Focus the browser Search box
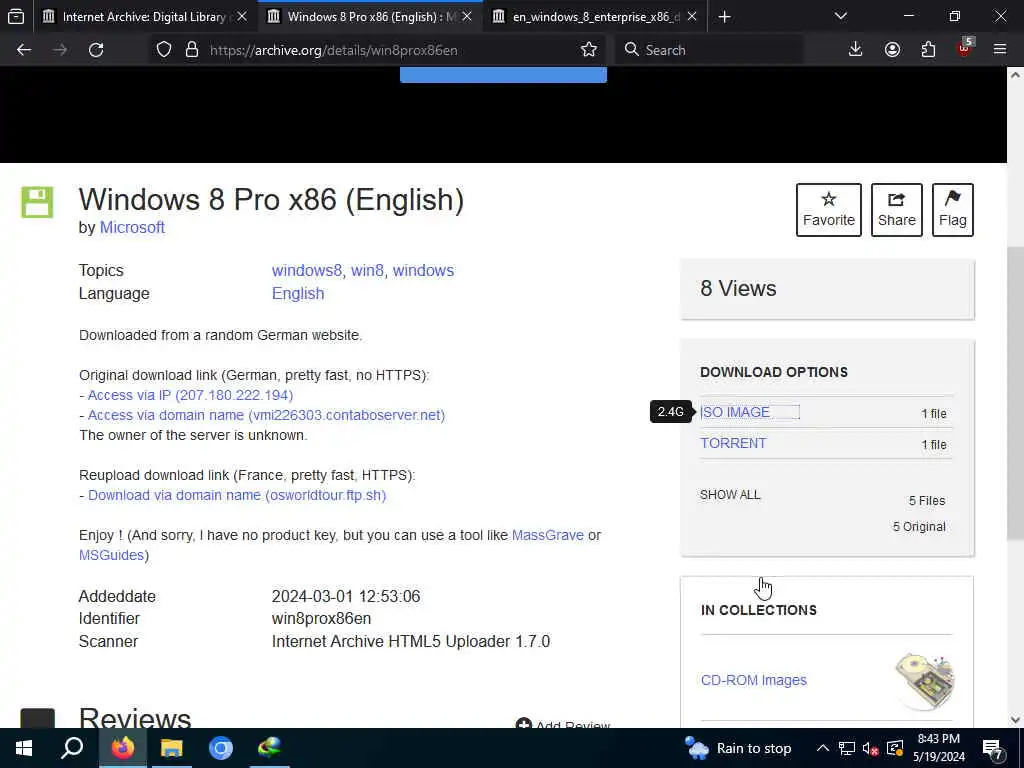Image resolution: width=1024 pixels, height=768 pixels. pyautogui.click(x=709, y=50)
